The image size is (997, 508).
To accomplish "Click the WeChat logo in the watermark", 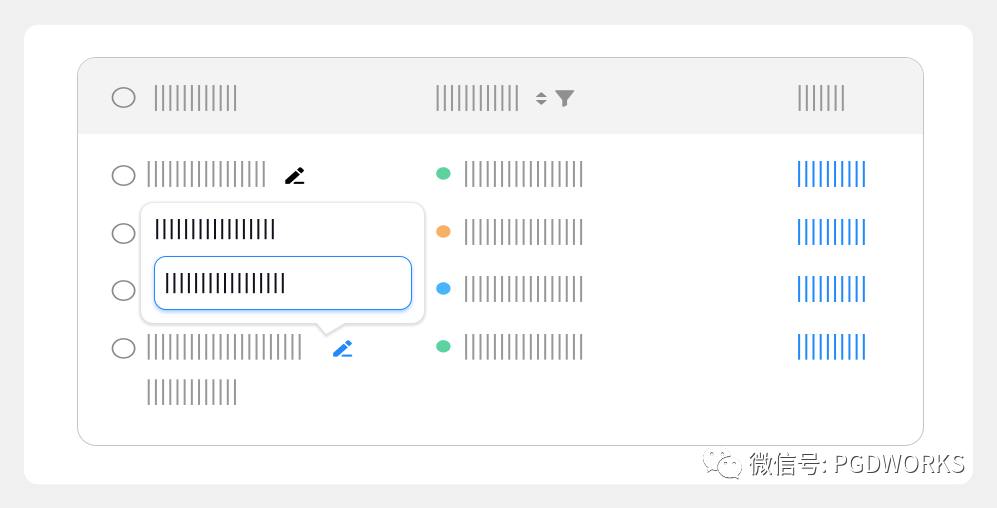I will click(721, 464).
